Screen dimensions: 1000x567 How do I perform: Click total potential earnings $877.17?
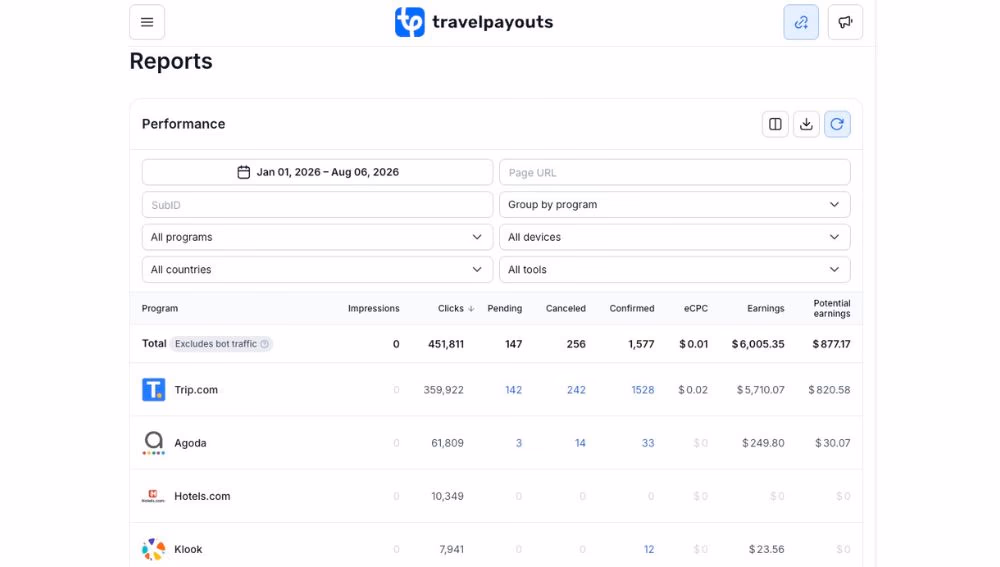tap(831, 344)
